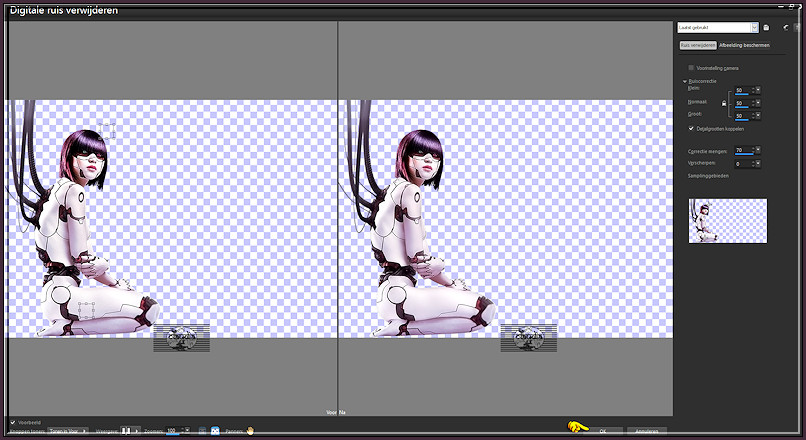Open the Verscherpen slider dropdown
This screenshot has width=806, height=440.
coord(758,163)
